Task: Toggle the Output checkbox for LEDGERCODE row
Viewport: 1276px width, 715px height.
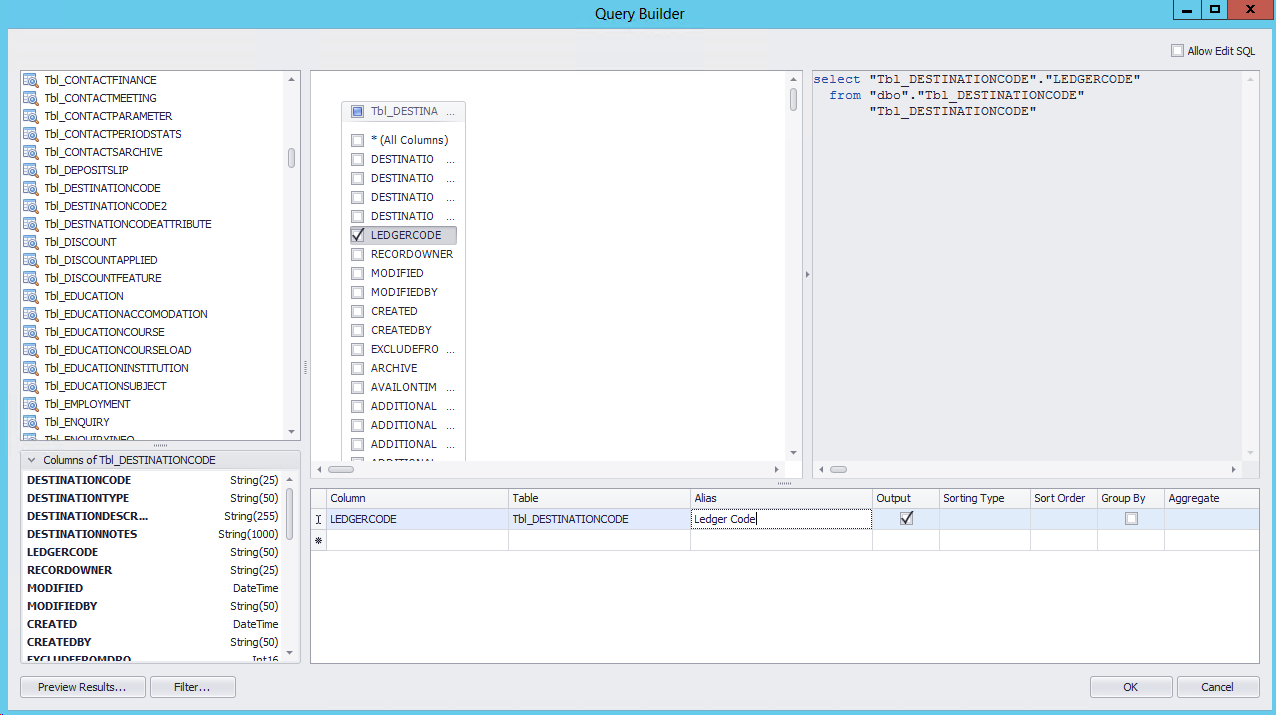Action: coord(907,519)
